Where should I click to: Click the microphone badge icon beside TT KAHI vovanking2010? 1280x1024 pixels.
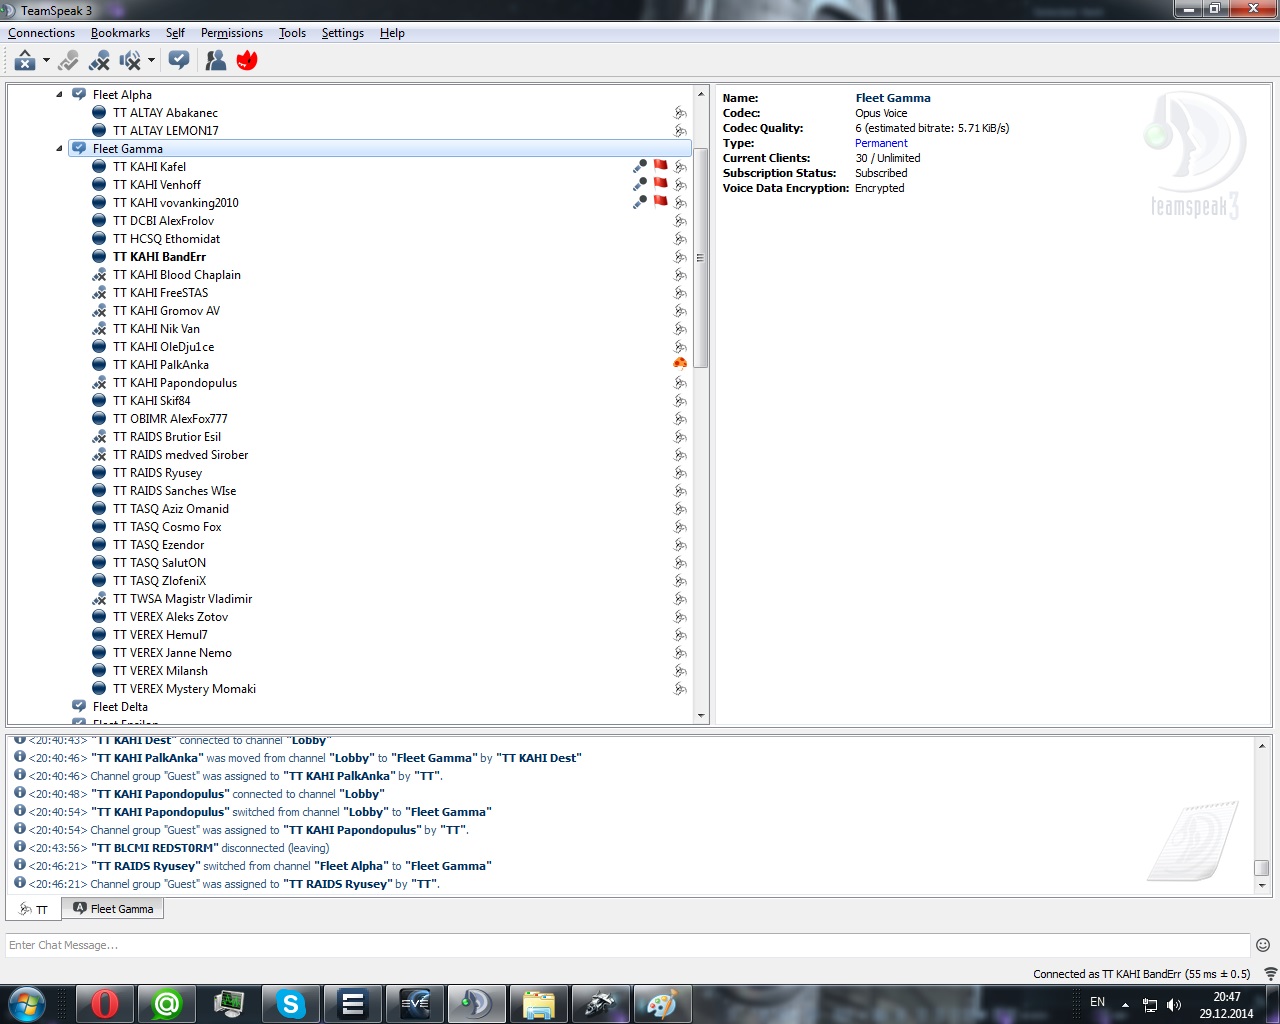pyautogui.click(x=640, y=203)
